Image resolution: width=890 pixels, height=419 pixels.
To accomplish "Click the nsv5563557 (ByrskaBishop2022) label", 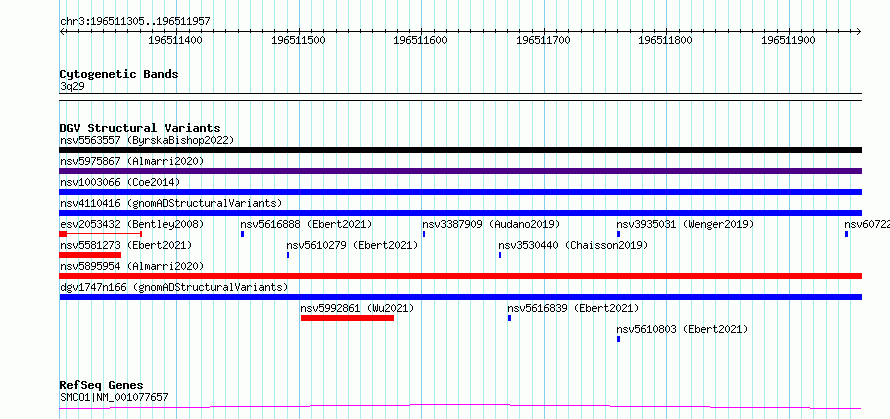I will coord(147,140).
